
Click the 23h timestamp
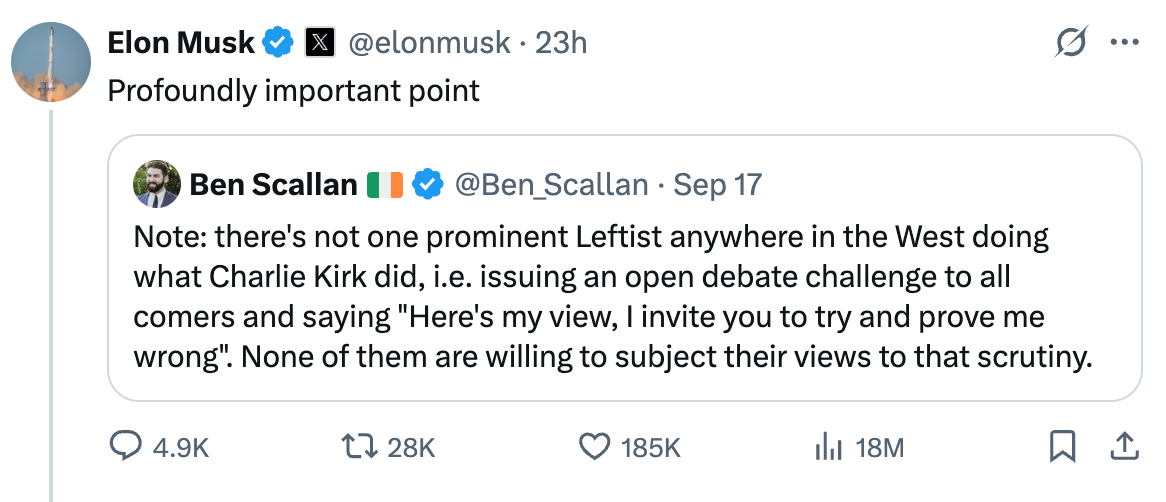[x=562, y=43]
